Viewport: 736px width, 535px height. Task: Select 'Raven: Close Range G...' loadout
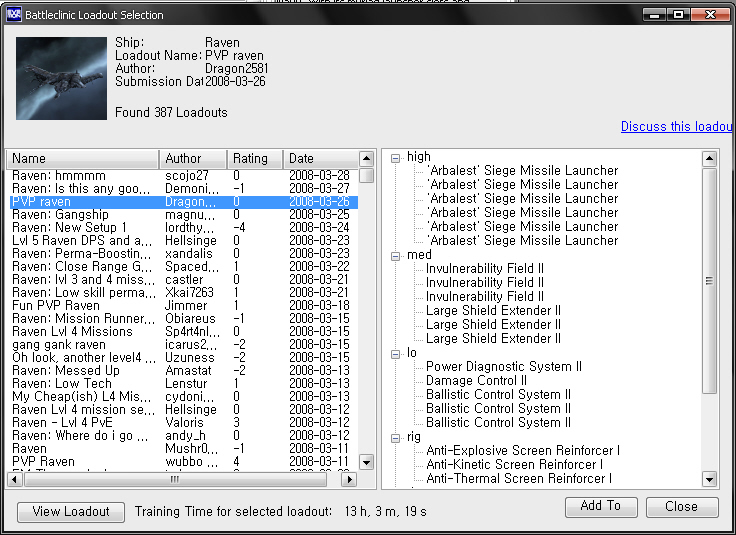click(184, 267)
